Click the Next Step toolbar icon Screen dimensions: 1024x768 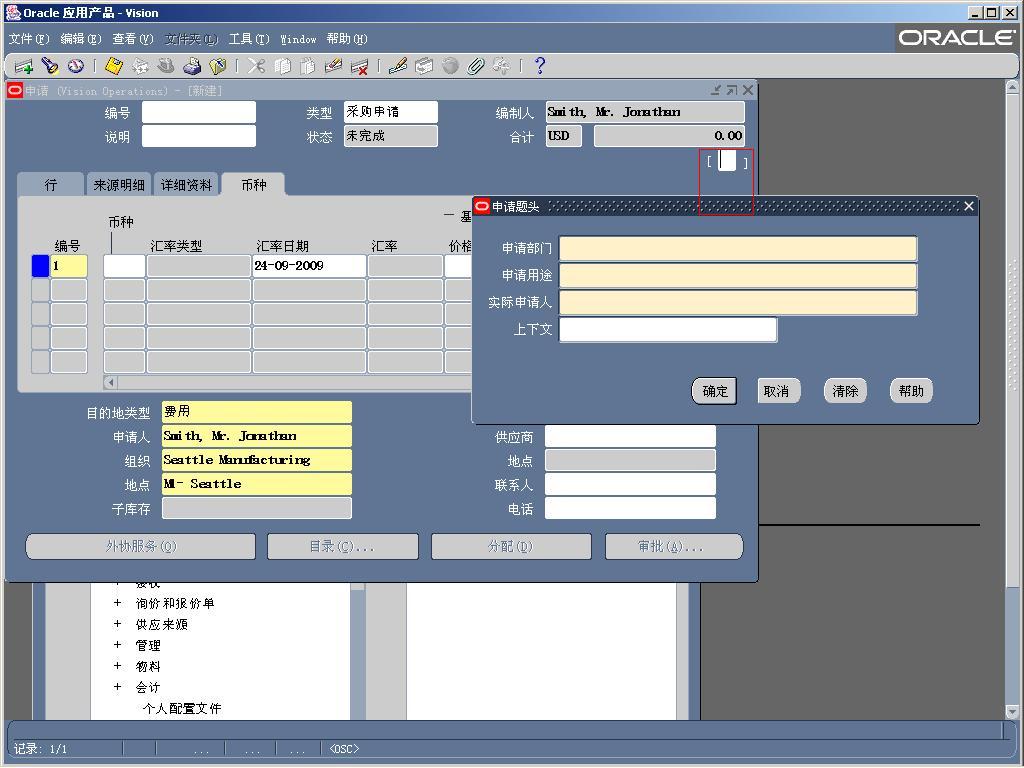pyautogui.click(x=140, y=66)
